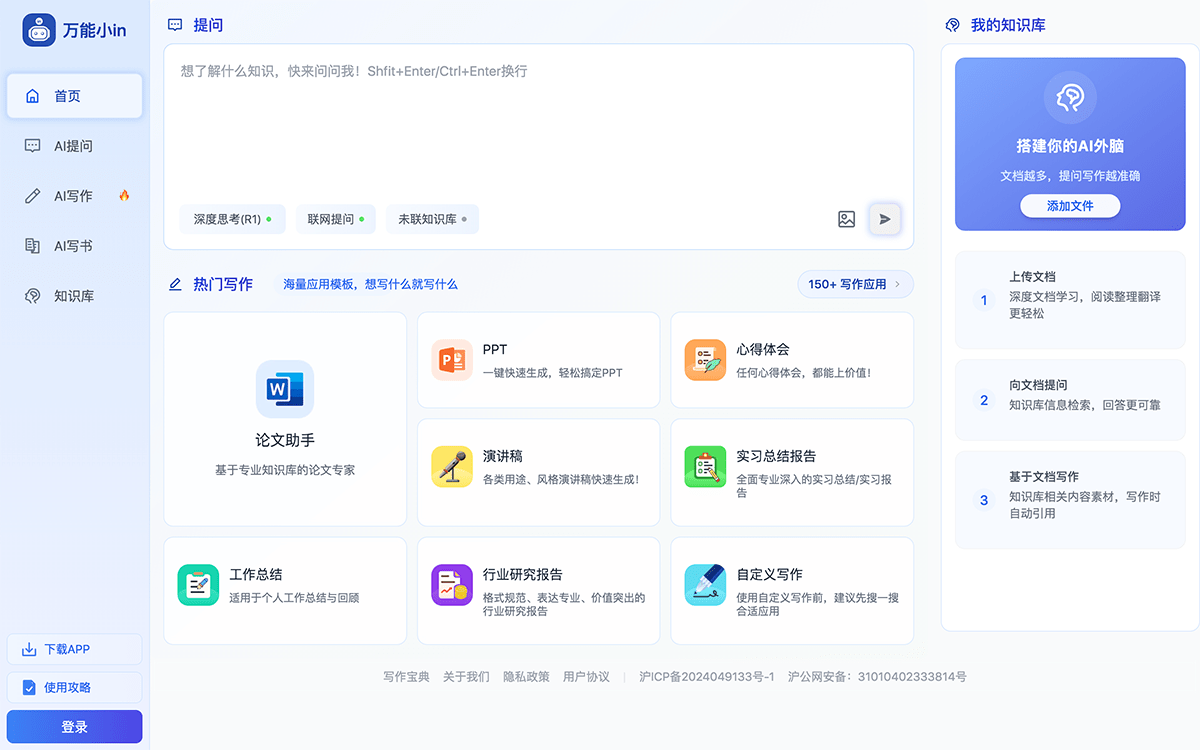Image resolution: width=1200 pixels, height=750 pixels.
Task: Open the 工作总结 card
Action: pyautogui.click(x=285, y=591)
